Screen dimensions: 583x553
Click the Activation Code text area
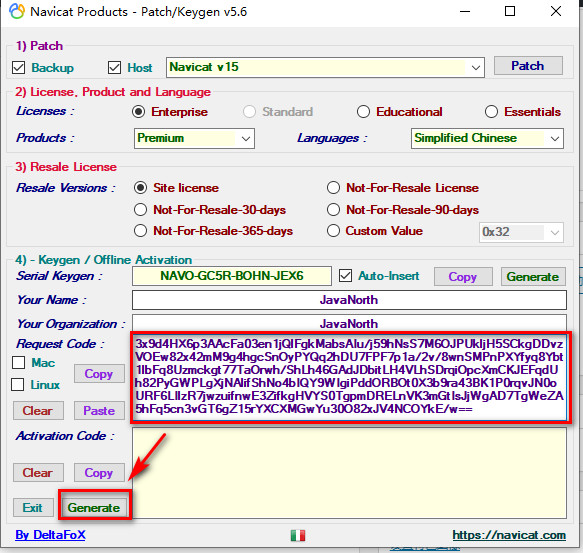click(x=349, y=473)
